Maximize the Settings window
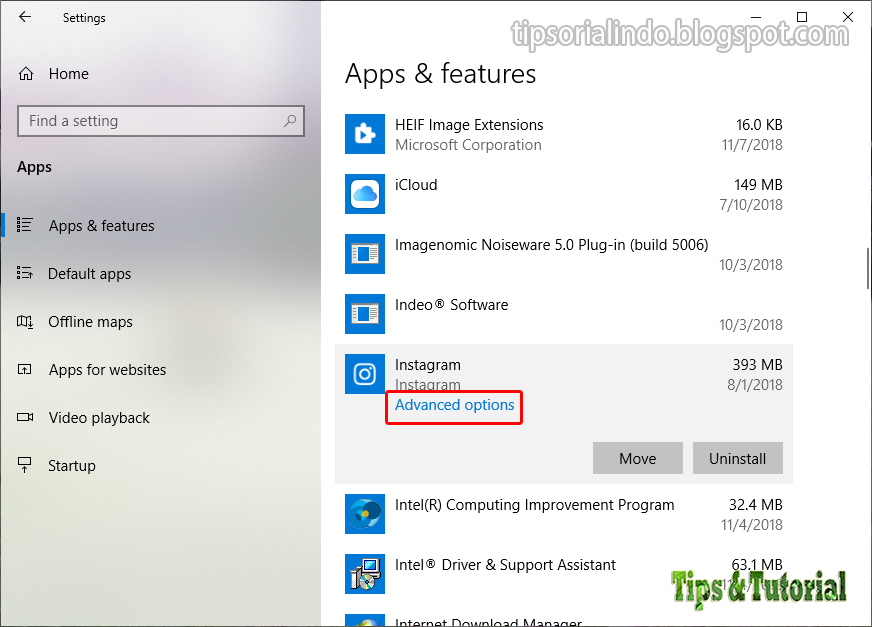Screen dimensions: 872x627 pos(802,17)
